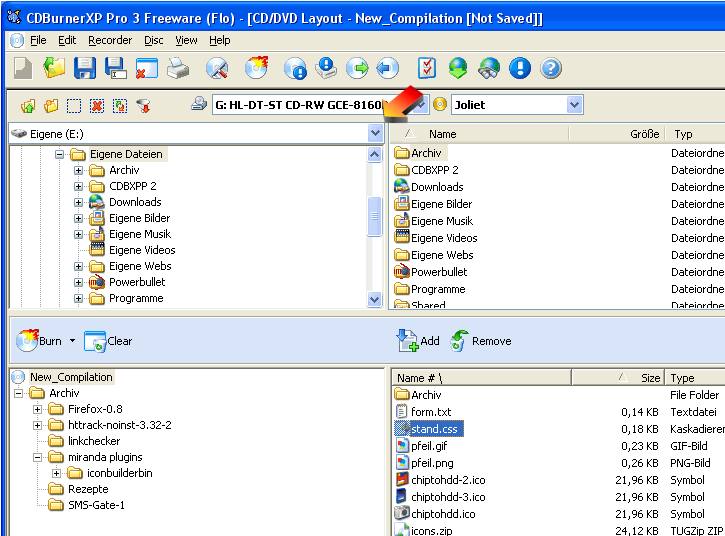Click the Add button
This screenshot has width=725, height=536.
coord(418,341)
